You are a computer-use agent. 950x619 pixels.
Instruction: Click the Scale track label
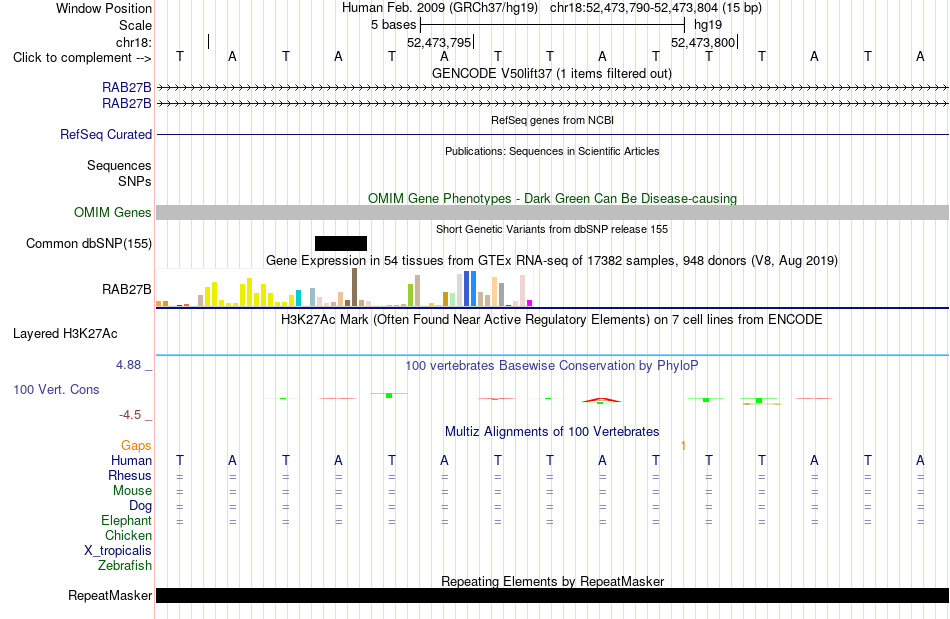click(x=135, y=25)
